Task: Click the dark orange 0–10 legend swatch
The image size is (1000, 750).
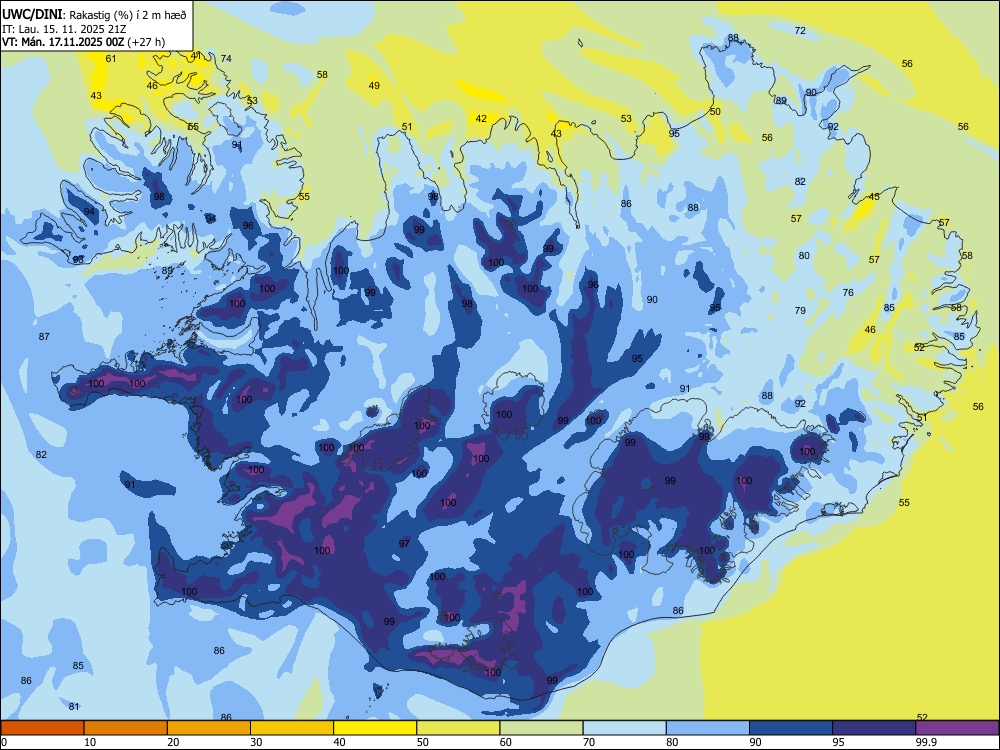Action: click(x=42, y=728)
